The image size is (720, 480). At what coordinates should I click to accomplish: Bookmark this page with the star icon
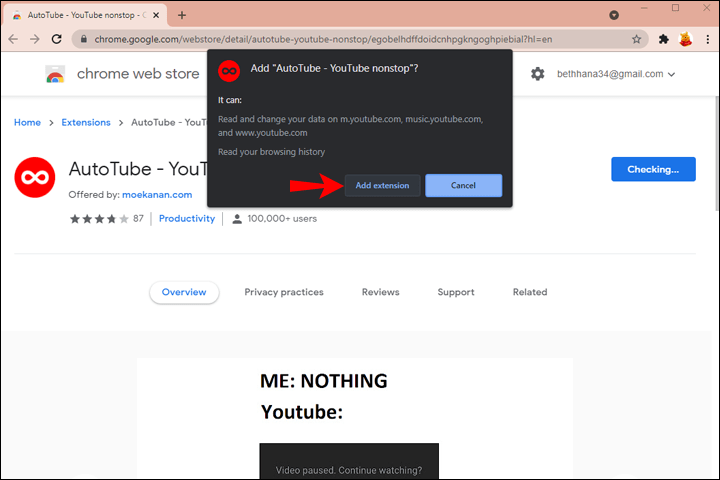[636, 39]
